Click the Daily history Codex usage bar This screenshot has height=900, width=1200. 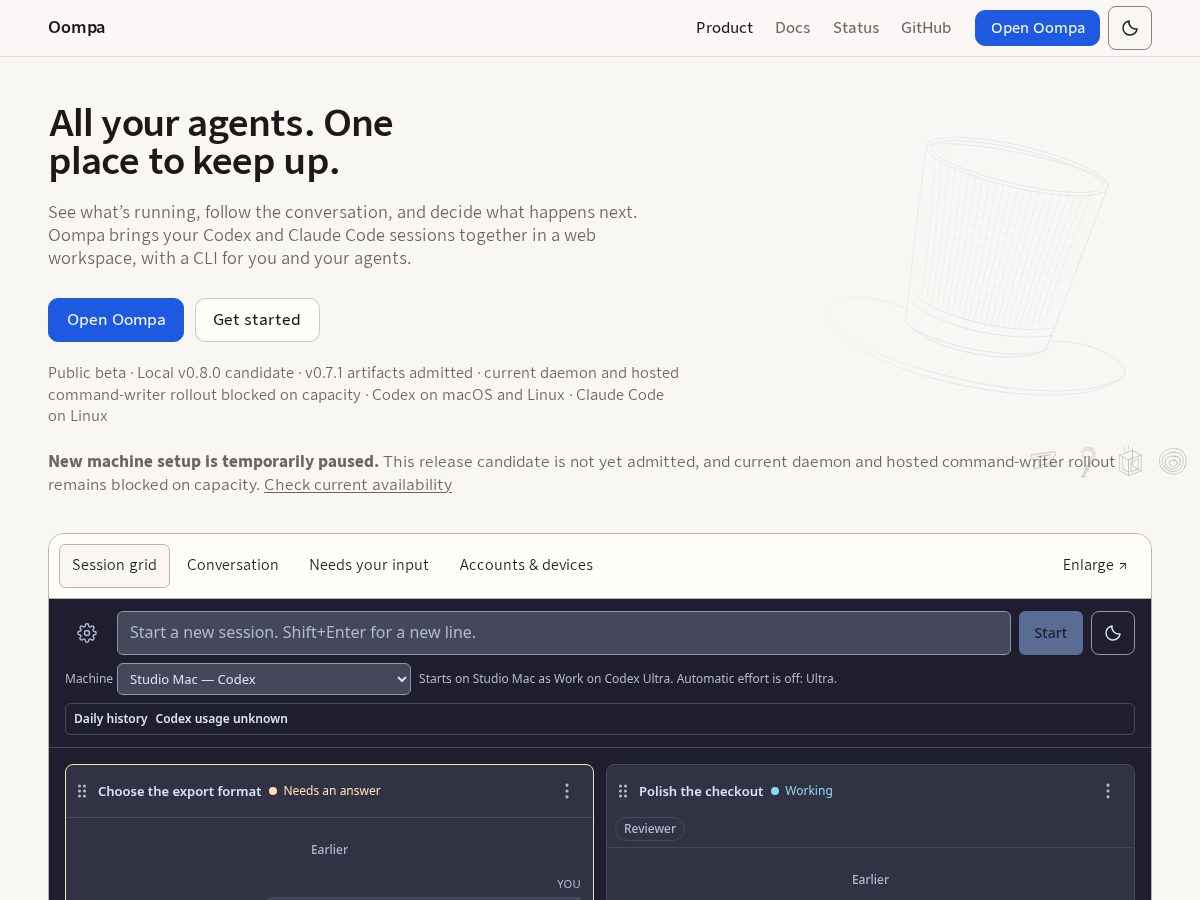[600, 719]
